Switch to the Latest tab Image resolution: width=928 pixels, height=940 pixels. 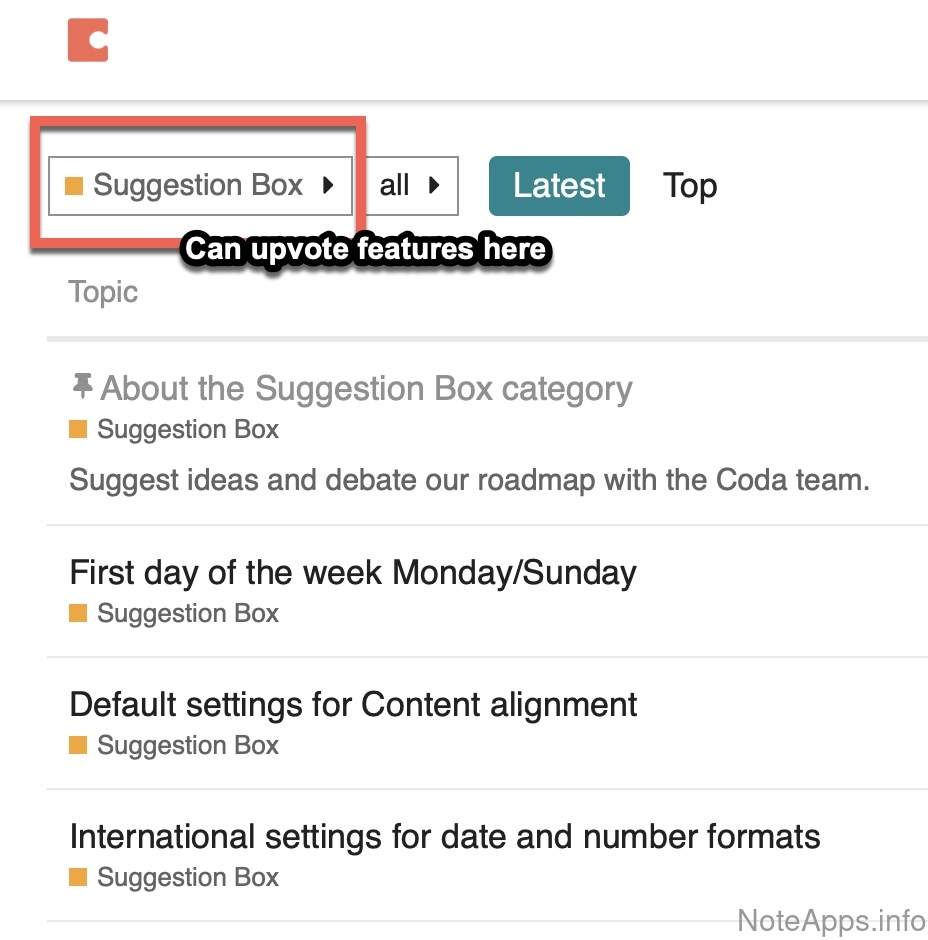(x=559, y=186)
